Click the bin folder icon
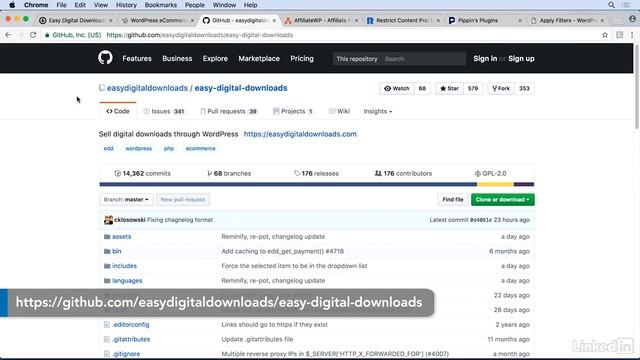The height and width of the screenshot is (360, 640). point(107,251)
